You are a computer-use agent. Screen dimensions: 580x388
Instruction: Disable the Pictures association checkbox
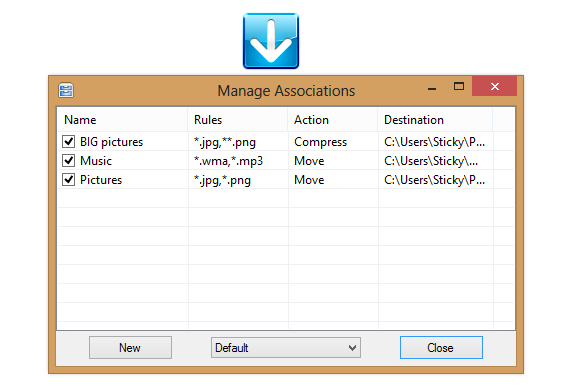pyautogui.click(x=68, y=179)
